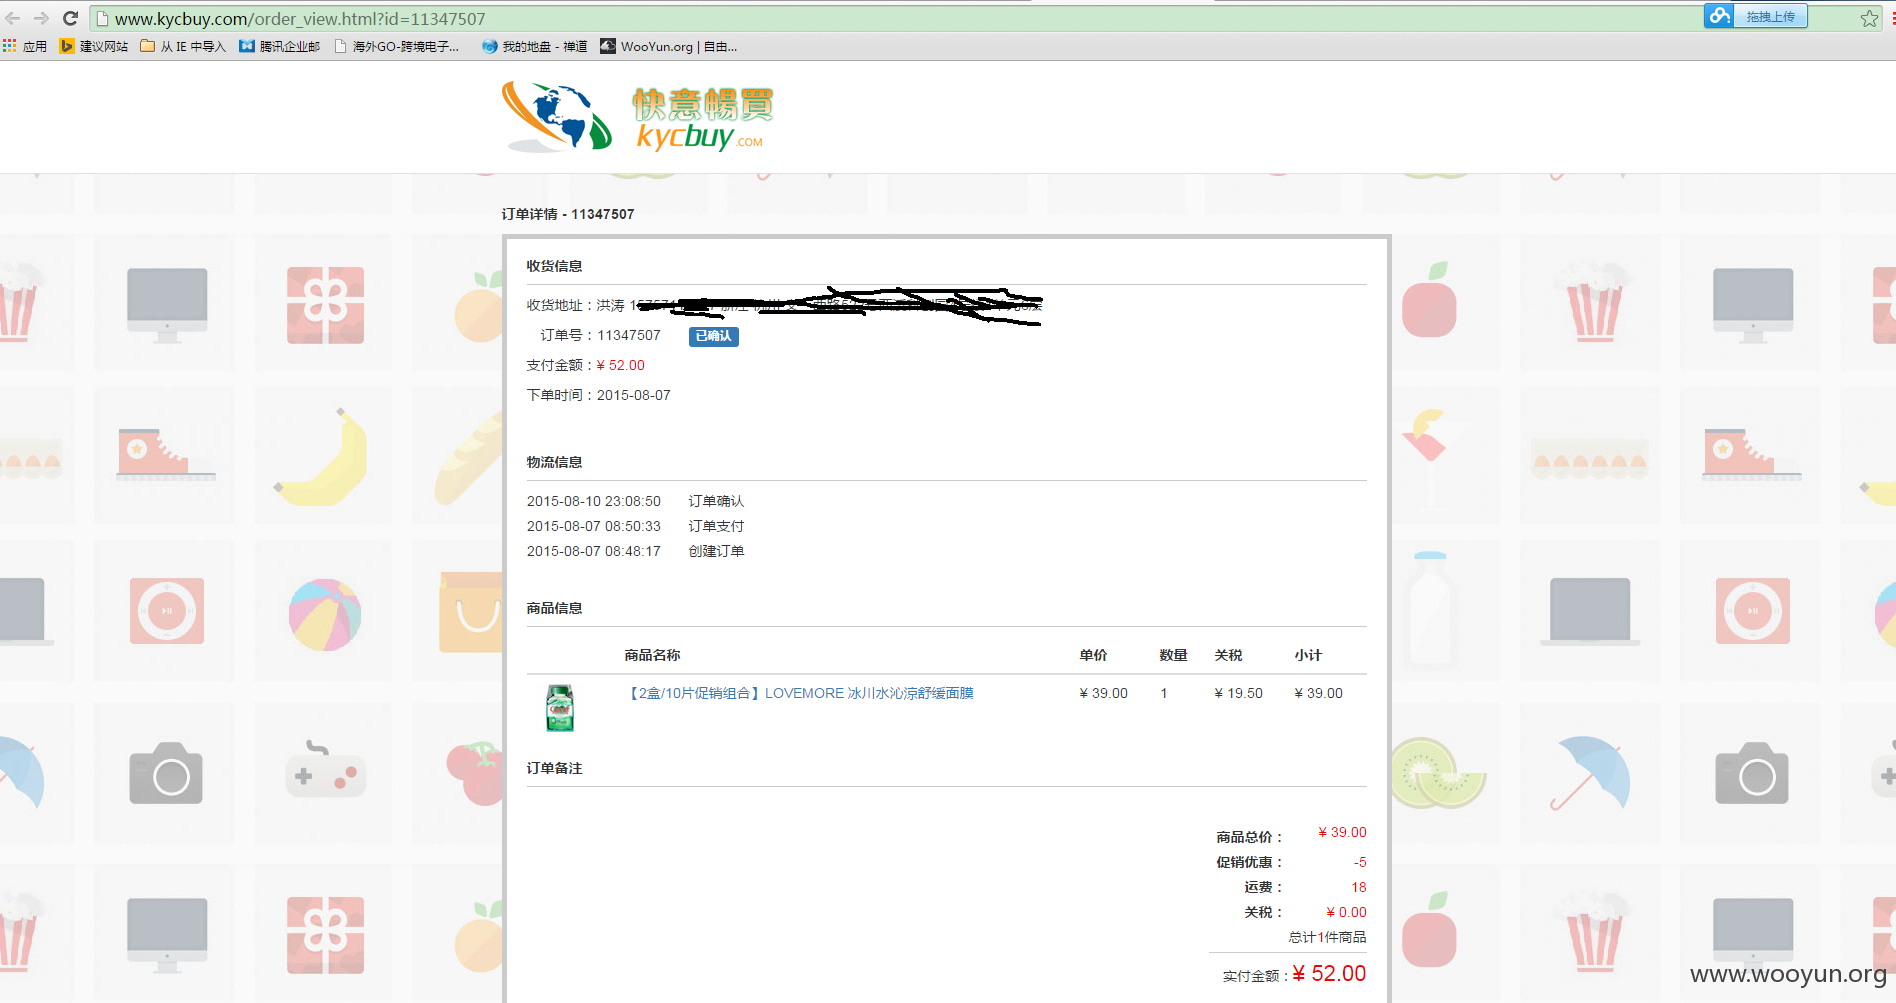Select the order number 11347507 text

(x=629, y=335)
